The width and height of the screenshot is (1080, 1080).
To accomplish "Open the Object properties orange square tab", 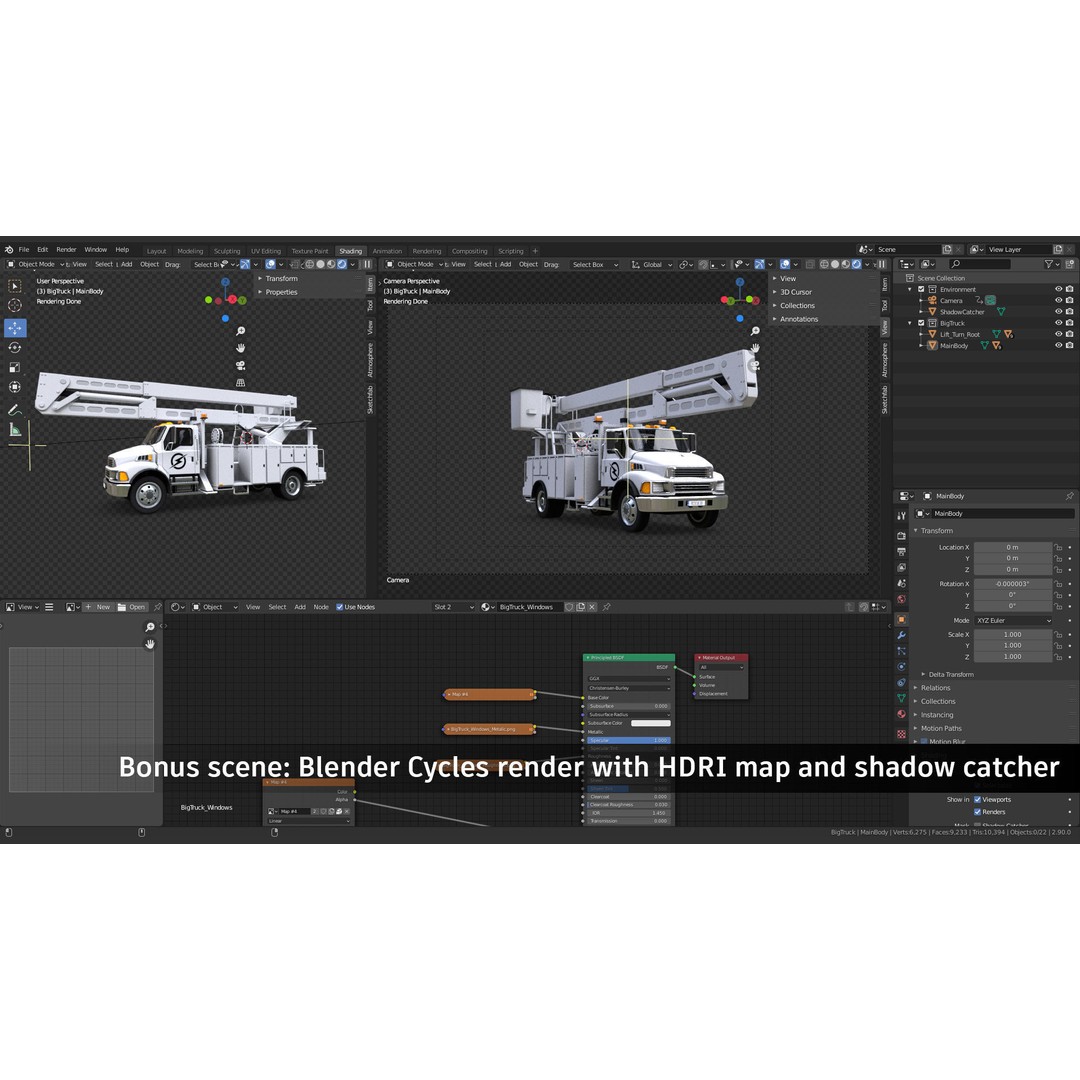I will [902, 619].
